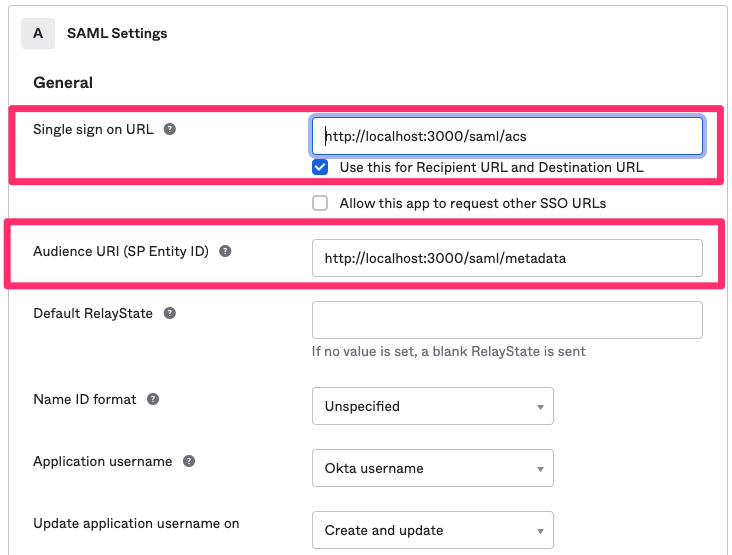Click help icon beside Single sign on URL
The image size is (732, 555).
[x=169, y=129]
